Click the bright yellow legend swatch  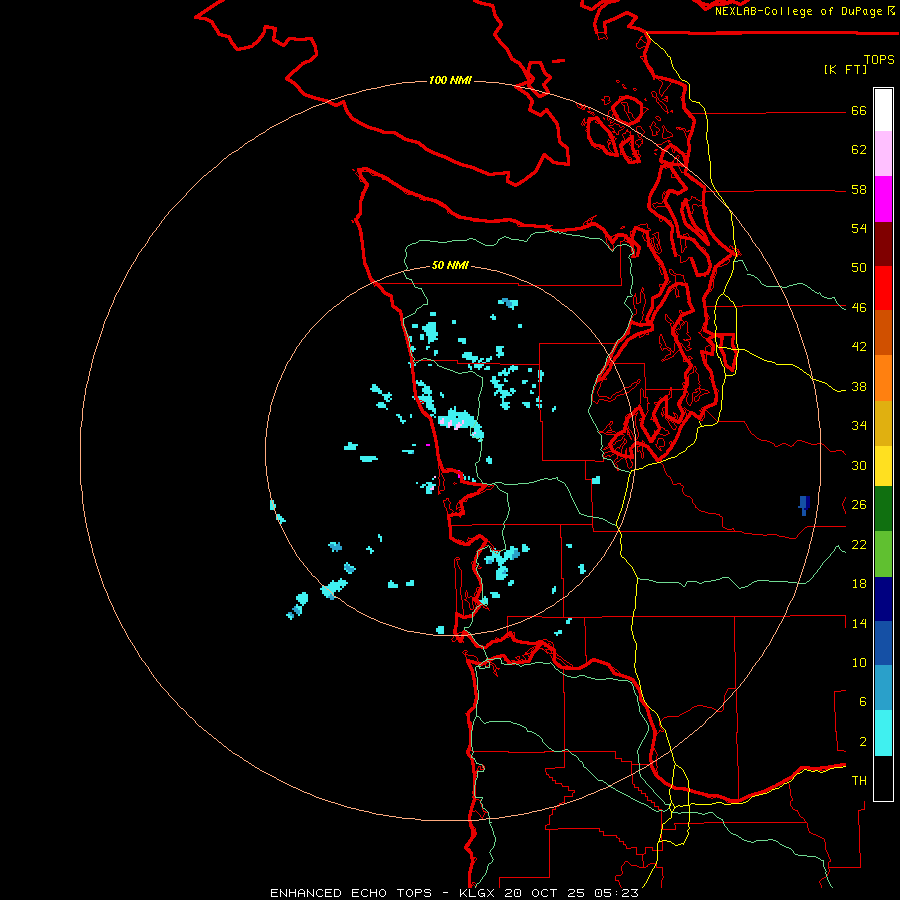point(883,466)
